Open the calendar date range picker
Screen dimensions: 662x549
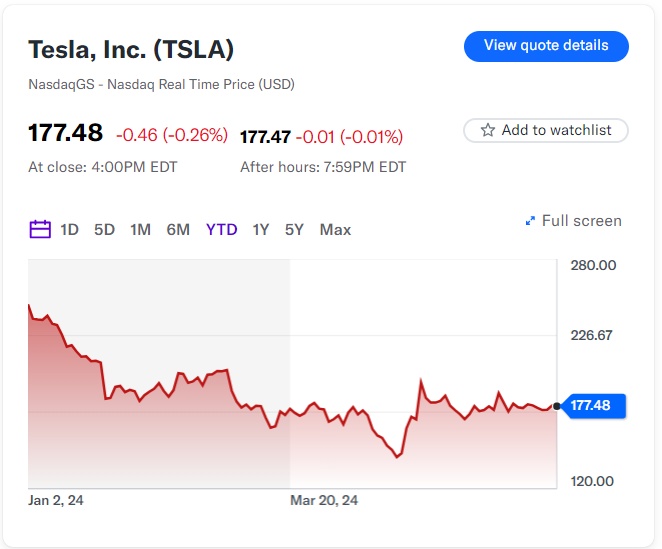pyautogui.click(x=40, y=229)
